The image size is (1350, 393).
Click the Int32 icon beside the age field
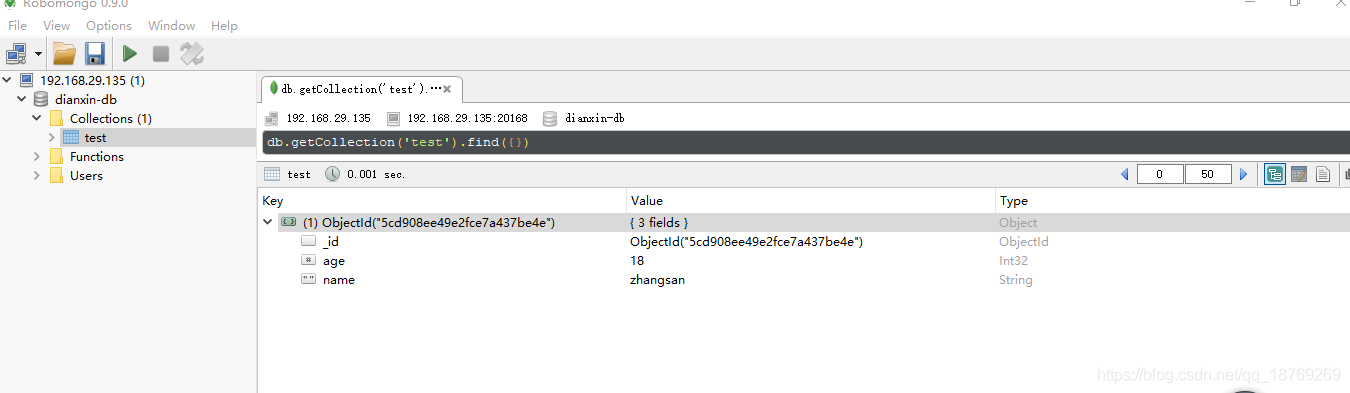pyautogui.click(x=308, y=260)
